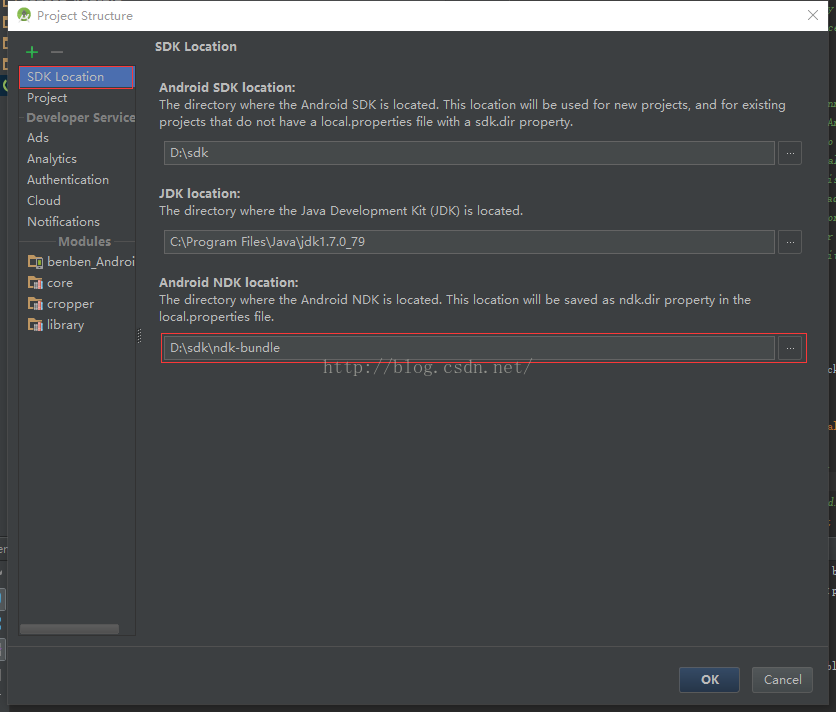Confirm the dialog with OK
The height and width of the screenshot is (712, 836).
pos(709,679)
